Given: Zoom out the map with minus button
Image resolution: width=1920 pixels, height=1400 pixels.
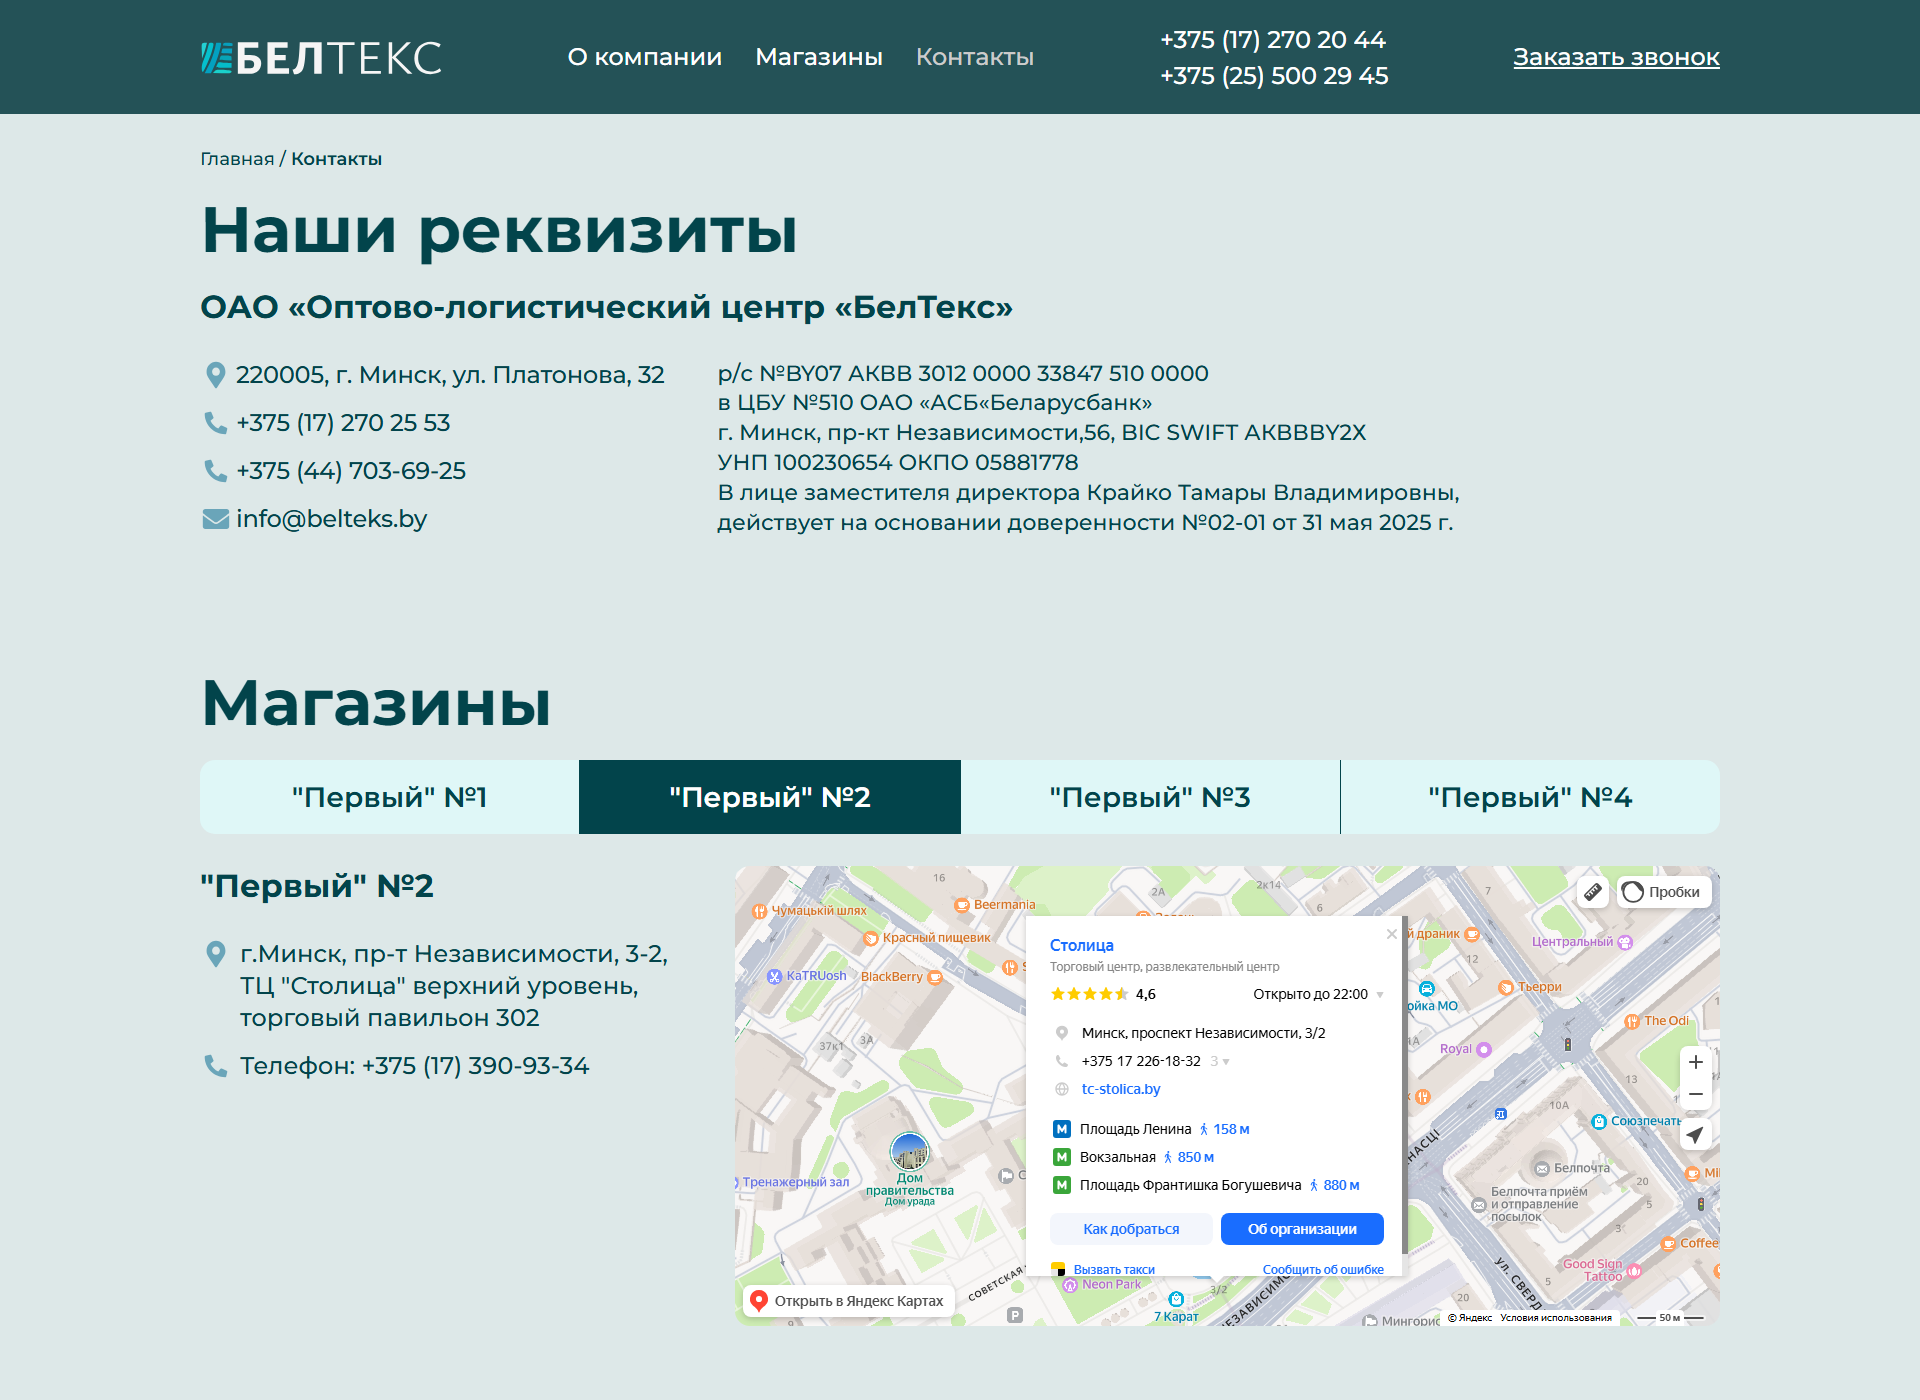Looking at the screenshot, I should coord(1696,1094).
